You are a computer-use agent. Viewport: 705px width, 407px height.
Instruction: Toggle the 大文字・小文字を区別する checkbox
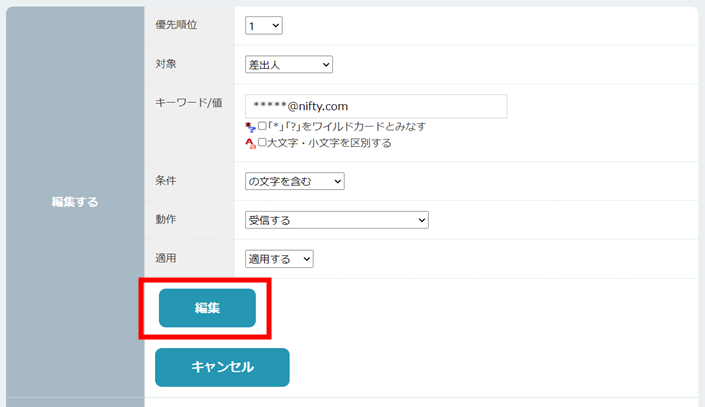[x=262, y=143]
